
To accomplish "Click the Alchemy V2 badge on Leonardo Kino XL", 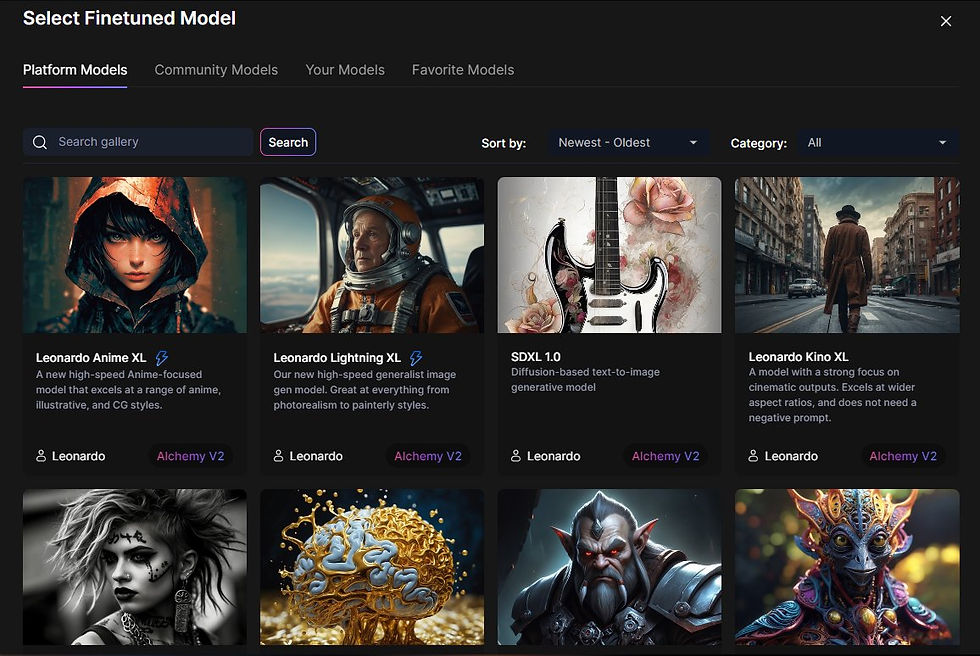I will [903, 456].
